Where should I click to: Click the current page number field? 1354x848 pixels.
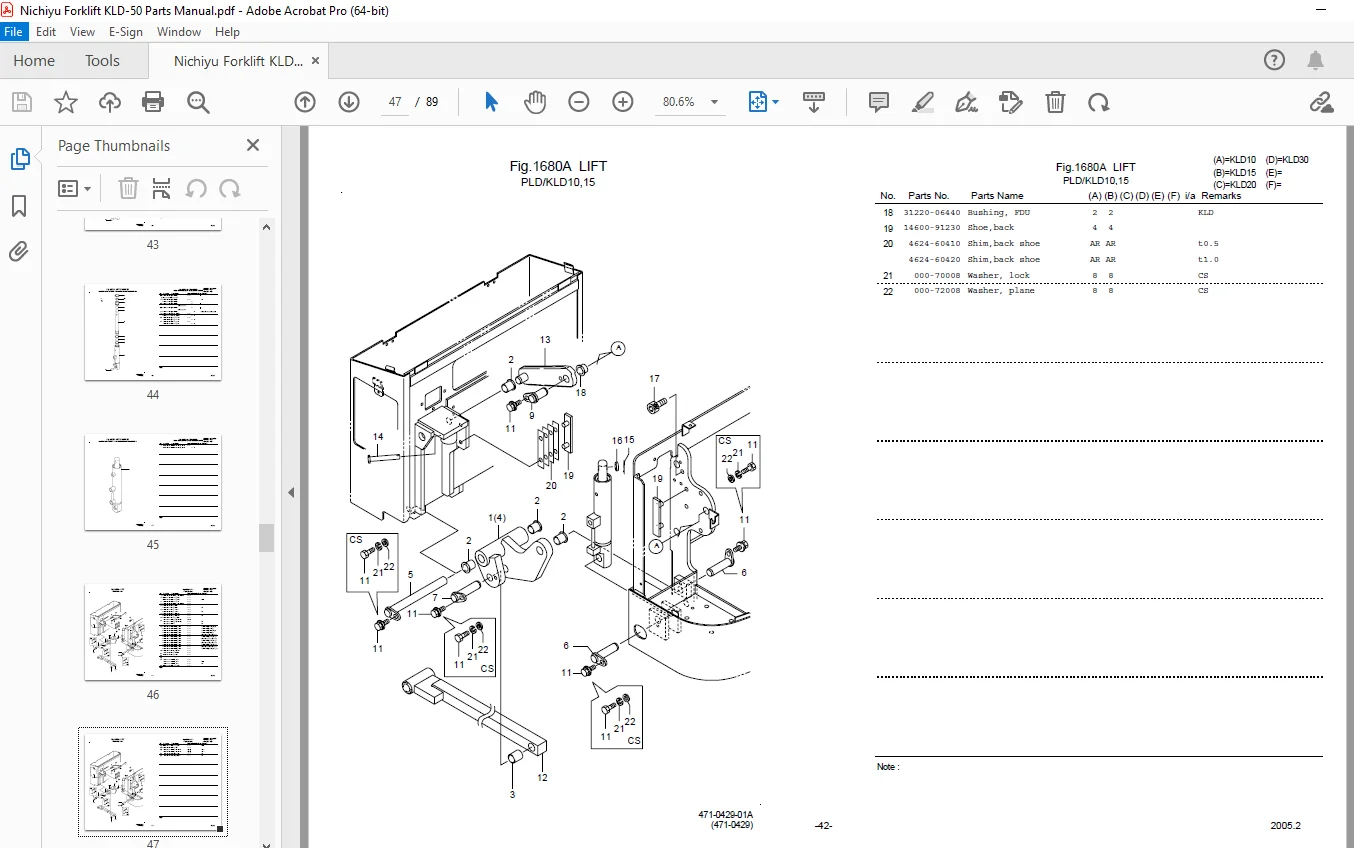tap(395, 102)
